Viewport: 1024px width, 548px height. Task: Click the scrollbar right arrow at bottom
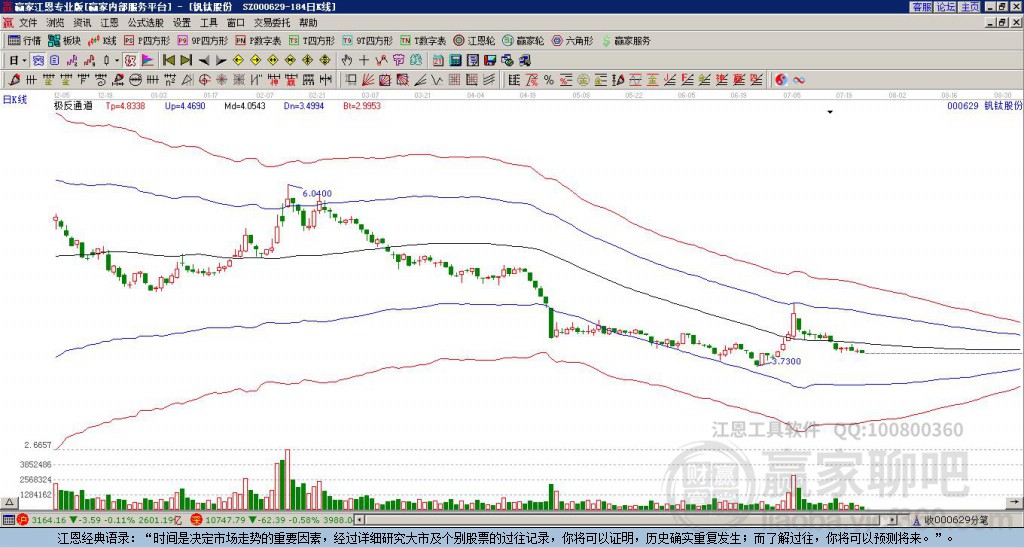coord(892,520)
